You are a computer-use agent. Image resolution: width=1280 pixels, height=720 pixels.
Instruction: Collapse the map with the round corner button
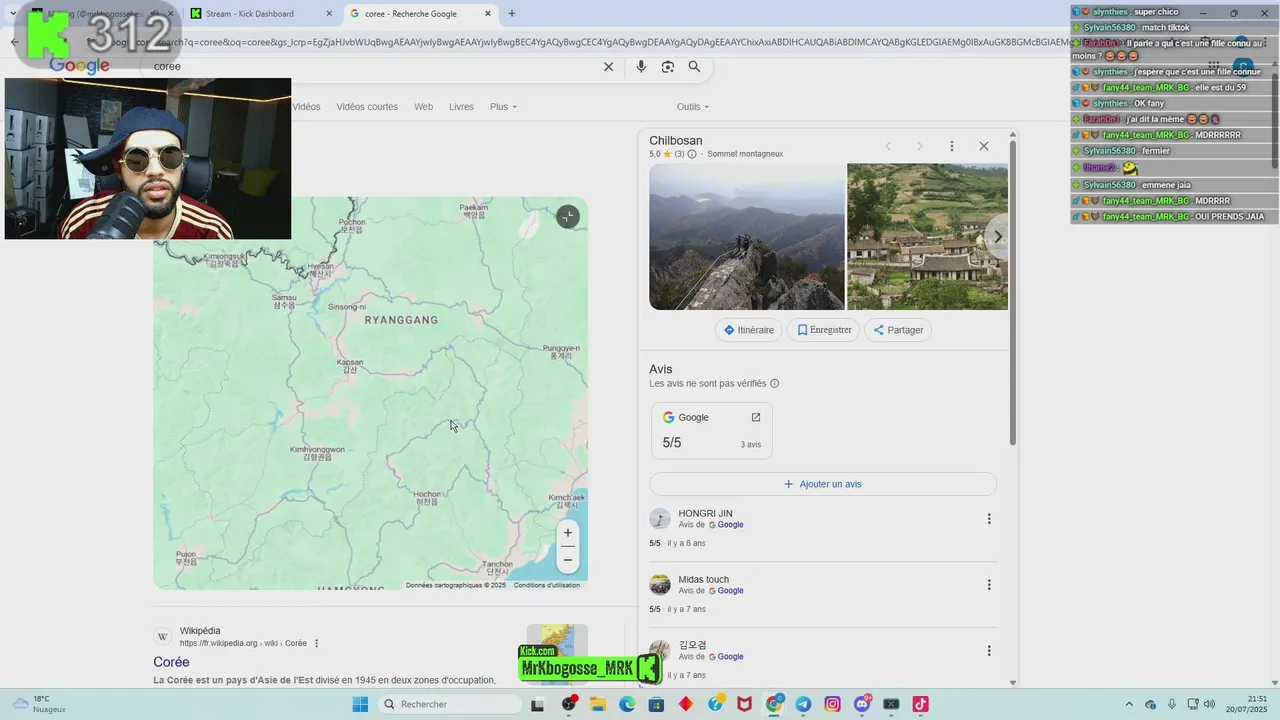coord(568,217)
